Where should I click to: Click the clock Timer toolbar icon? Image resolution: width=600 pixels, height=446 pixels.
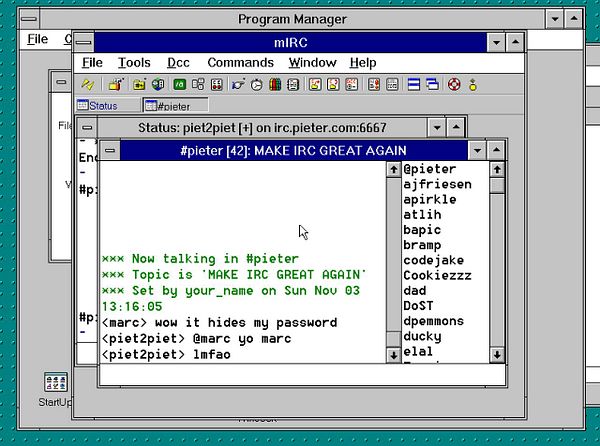[x=257, y=85]
